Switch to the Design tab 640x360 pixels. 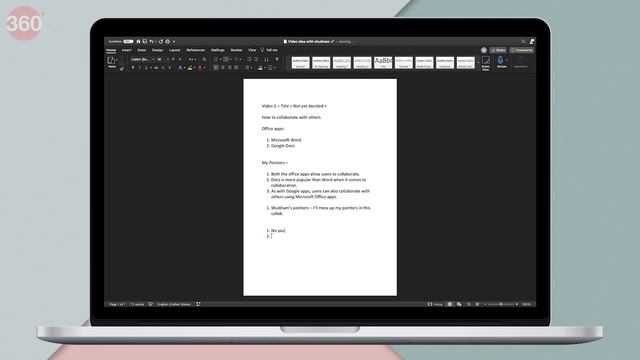158,50
